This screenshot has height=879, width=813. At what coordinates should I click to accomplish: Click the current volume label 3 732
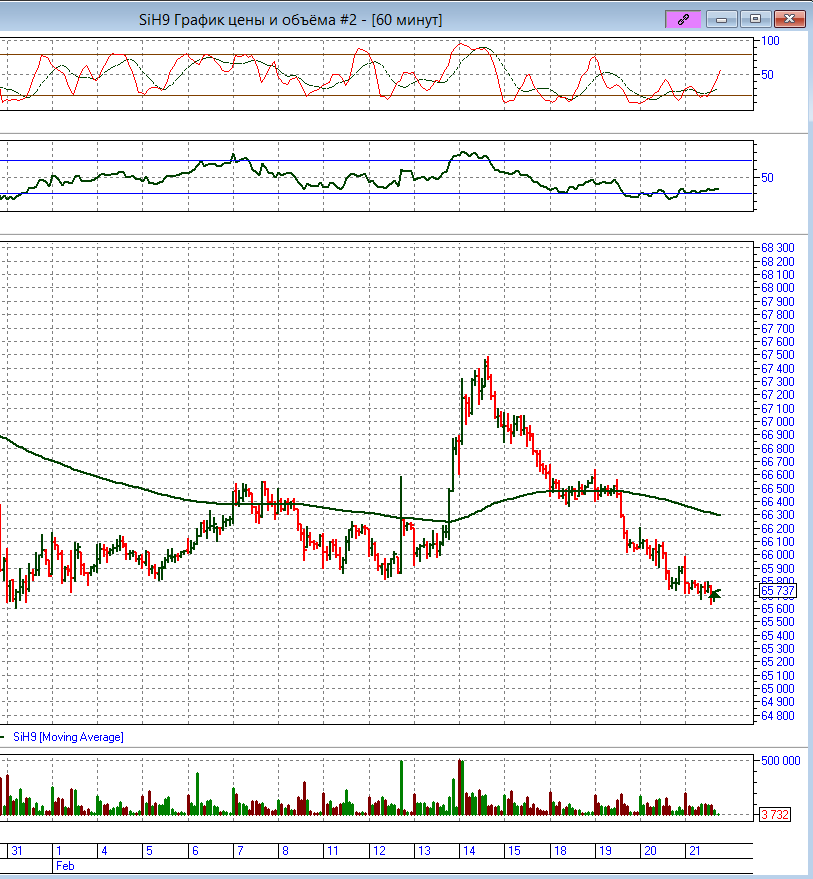(776, 815)
